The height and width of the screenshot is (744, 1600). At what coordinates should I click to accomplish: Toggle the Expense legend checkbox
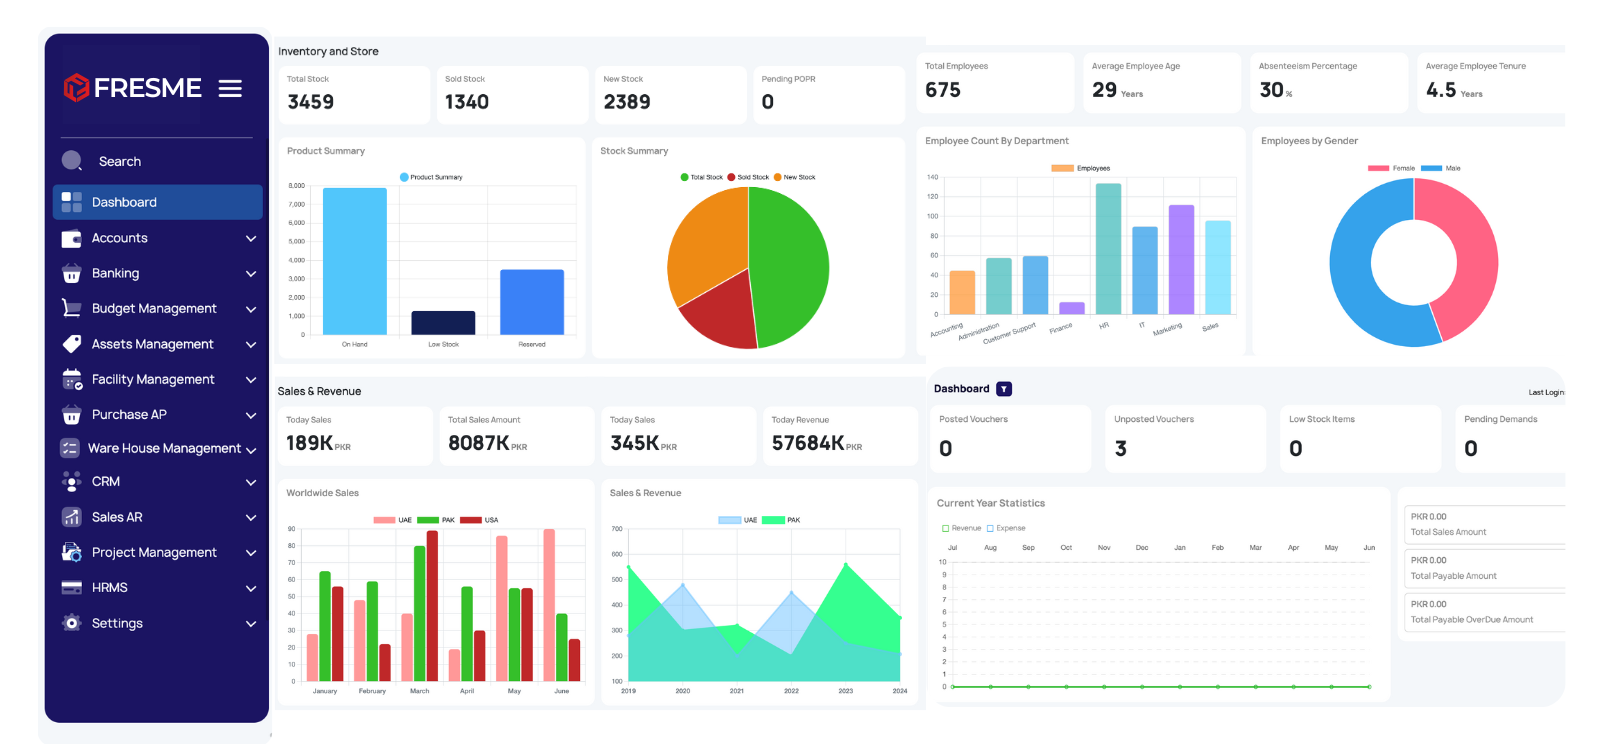pos(990,528)
